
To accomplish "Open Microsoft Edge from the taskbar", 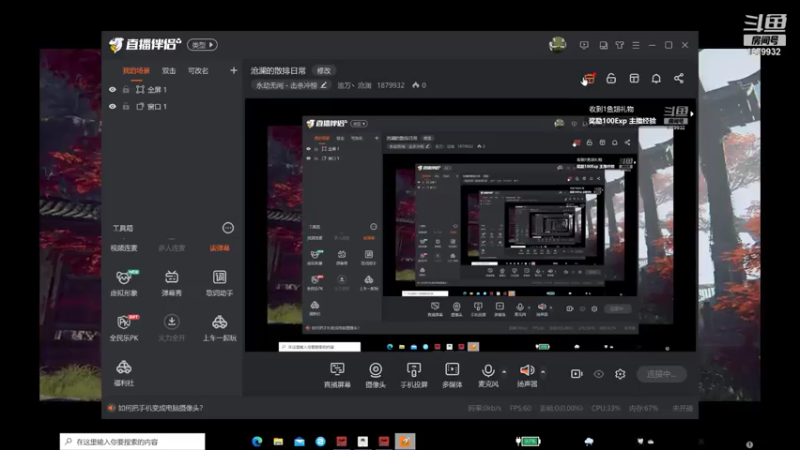I will (257, 442).
